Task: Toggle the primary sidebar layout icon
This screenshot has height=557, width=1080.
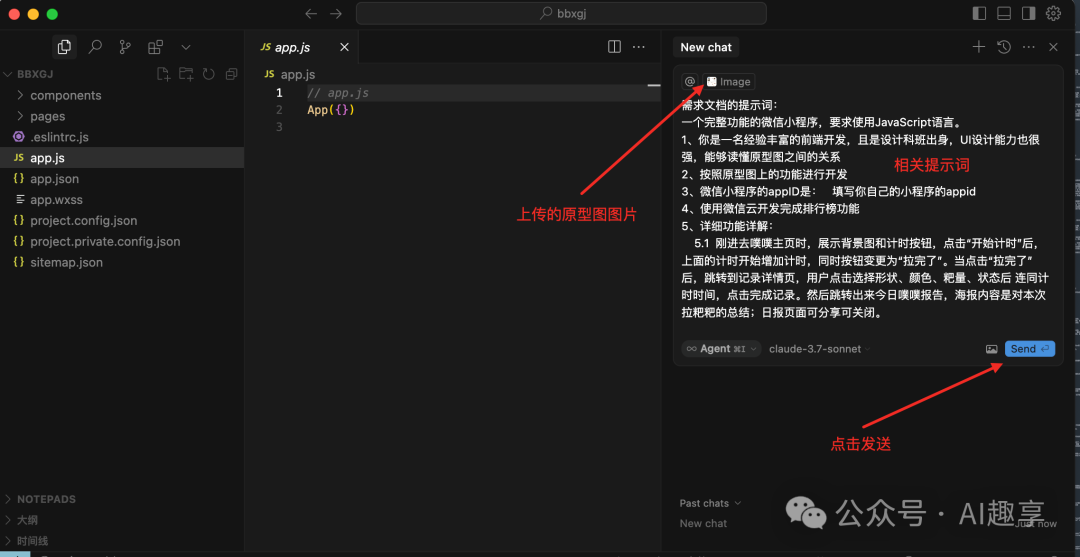Action: (x=979, y=13)
